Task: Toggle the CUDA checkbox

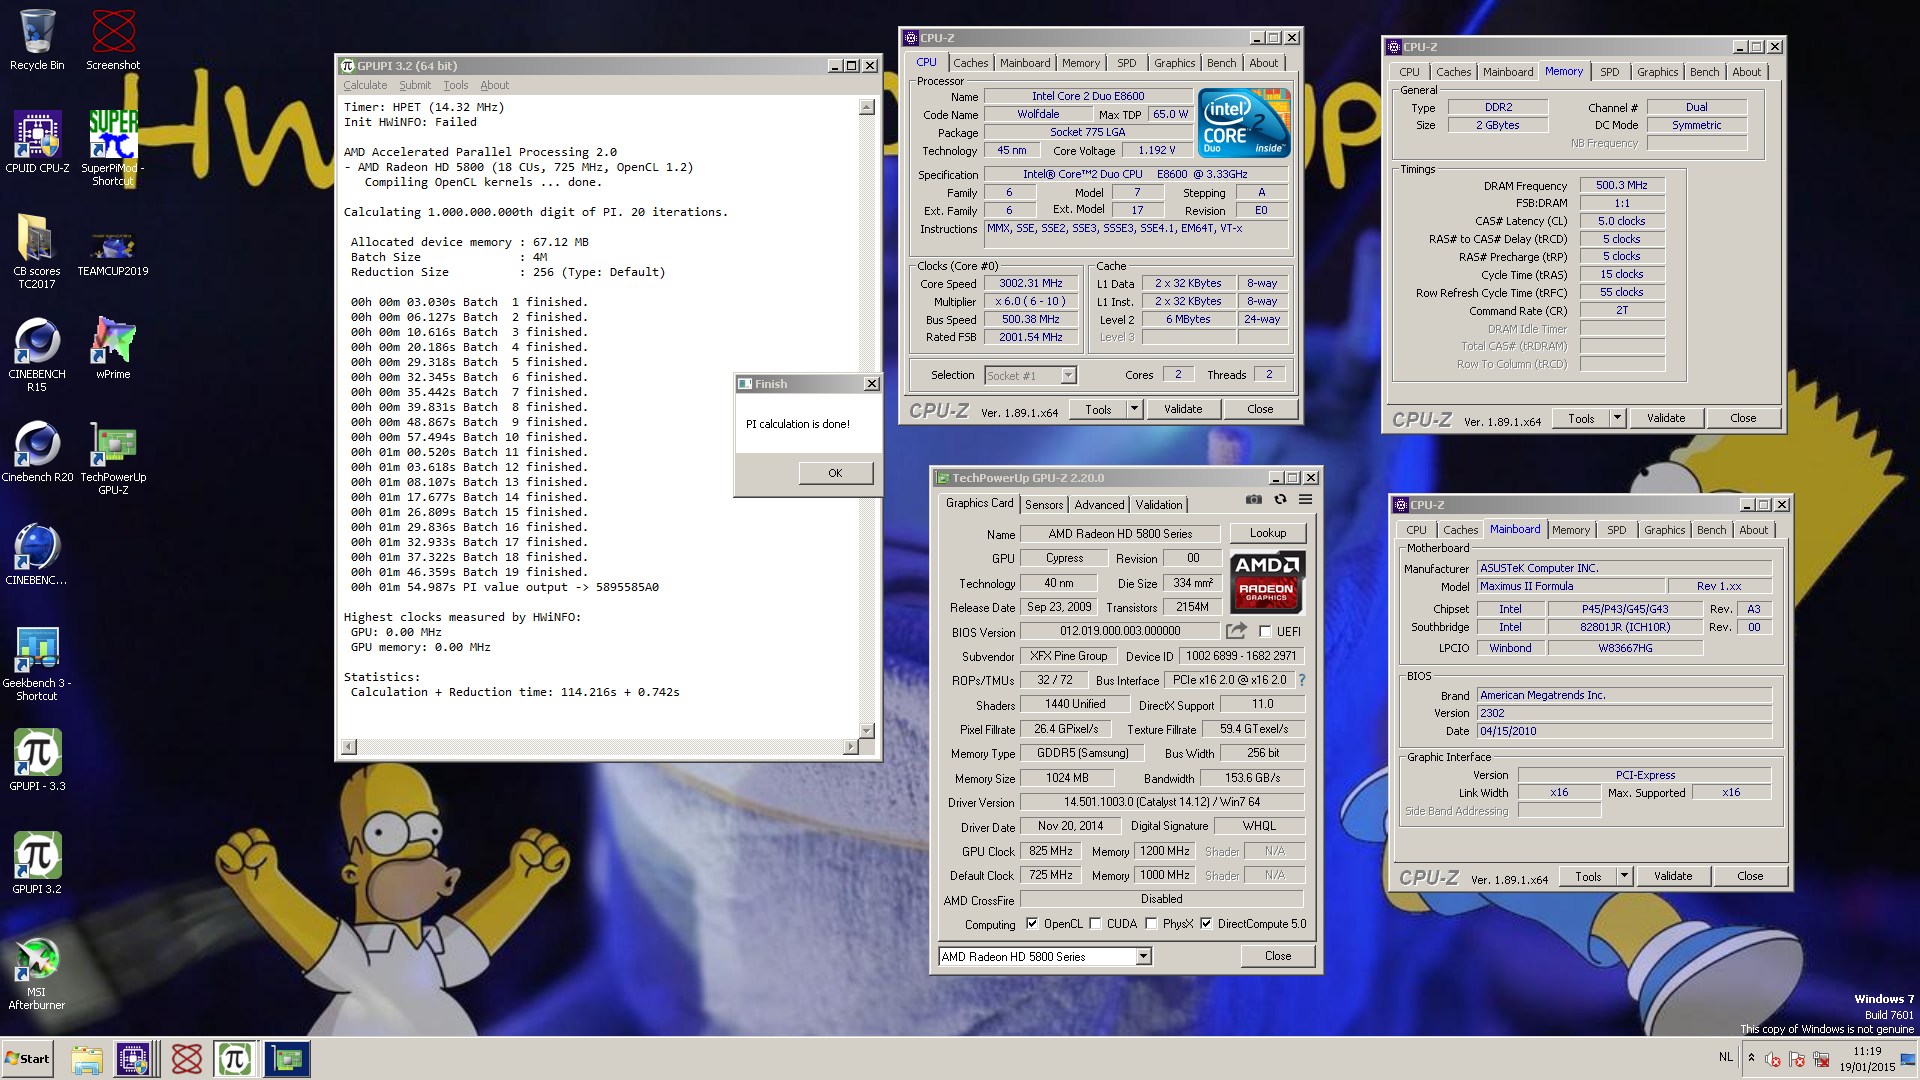Action: coord(1095,924)
